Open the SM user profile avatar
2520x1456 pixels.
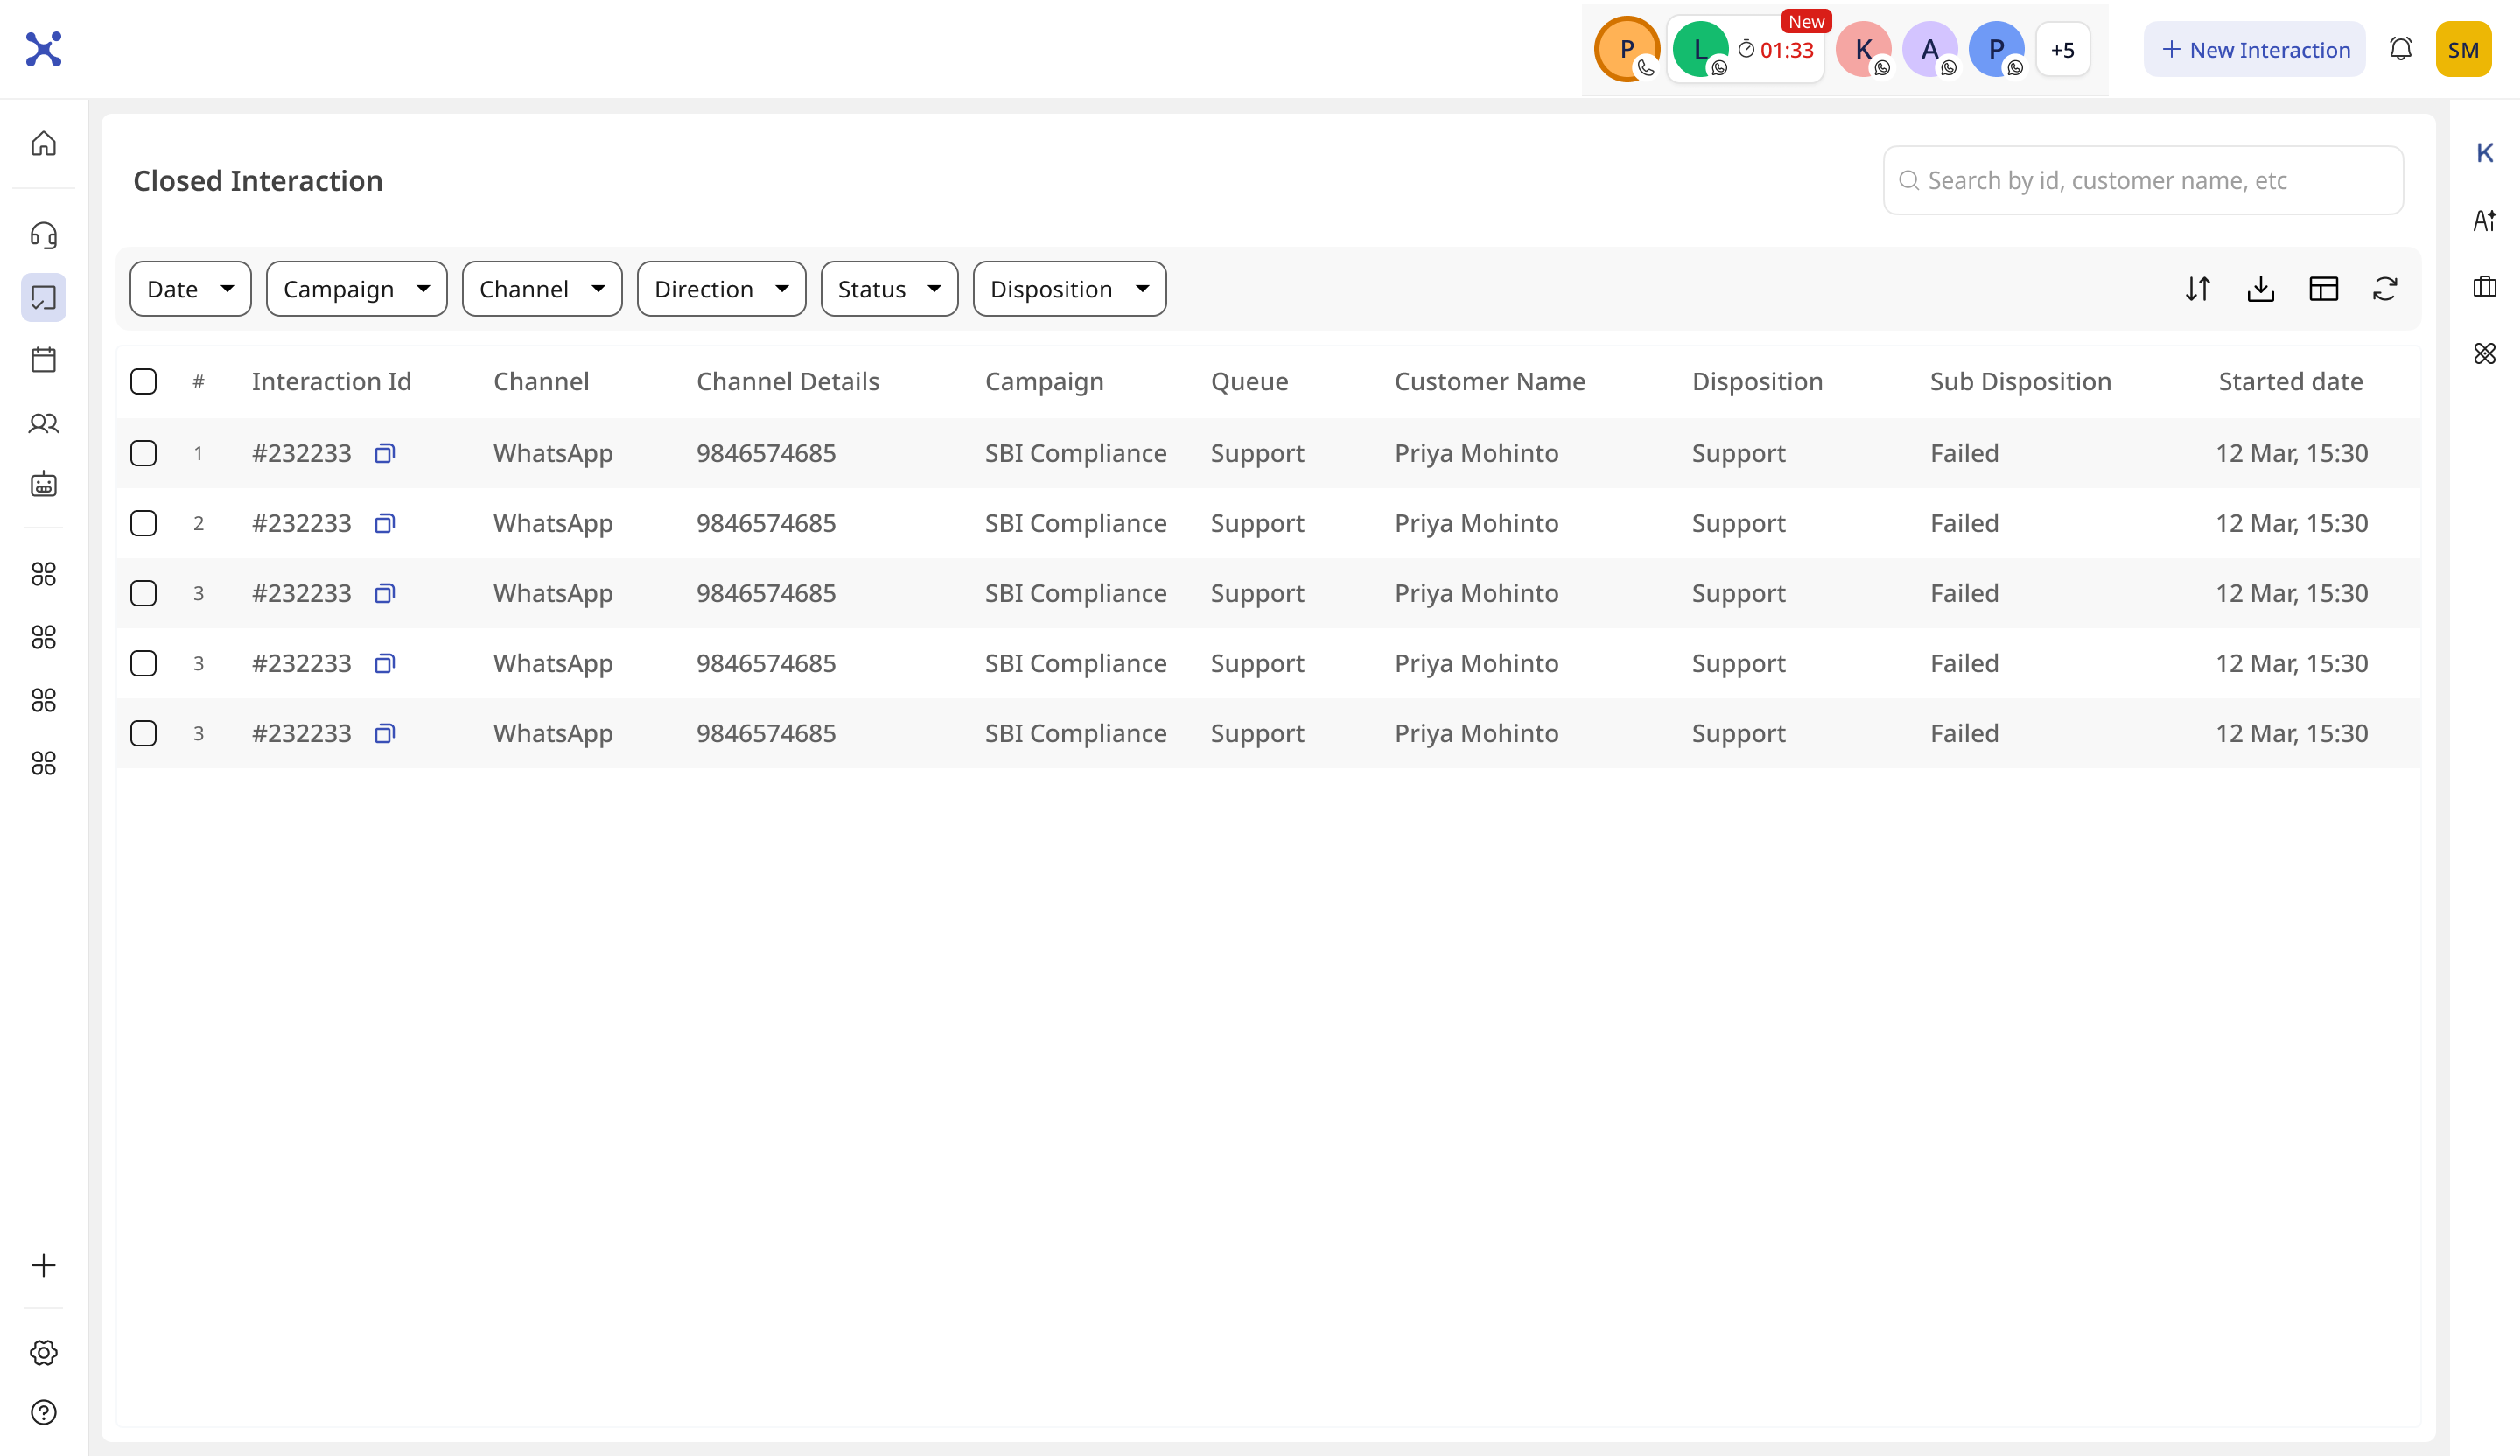click(x=2463, y=49)
